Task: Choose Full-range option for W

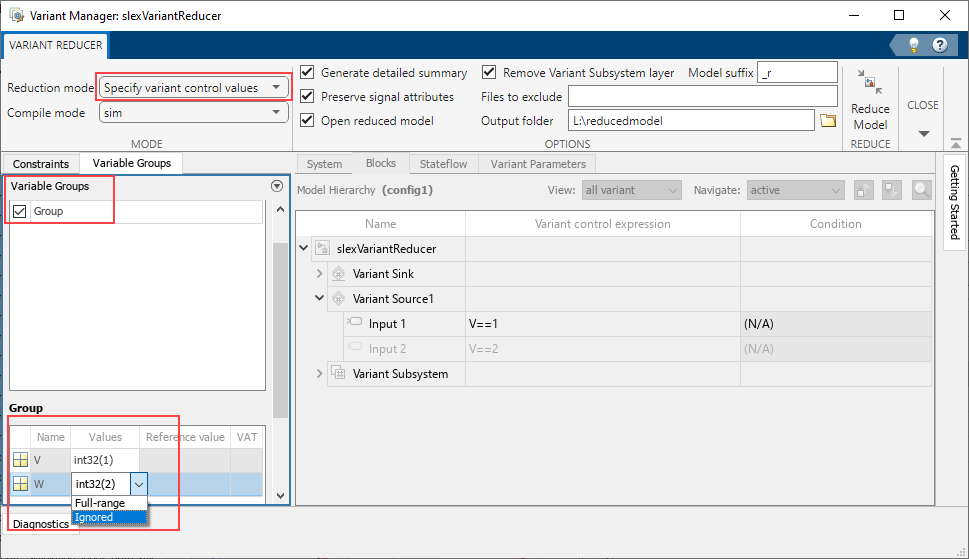Action: click(100, 503)
